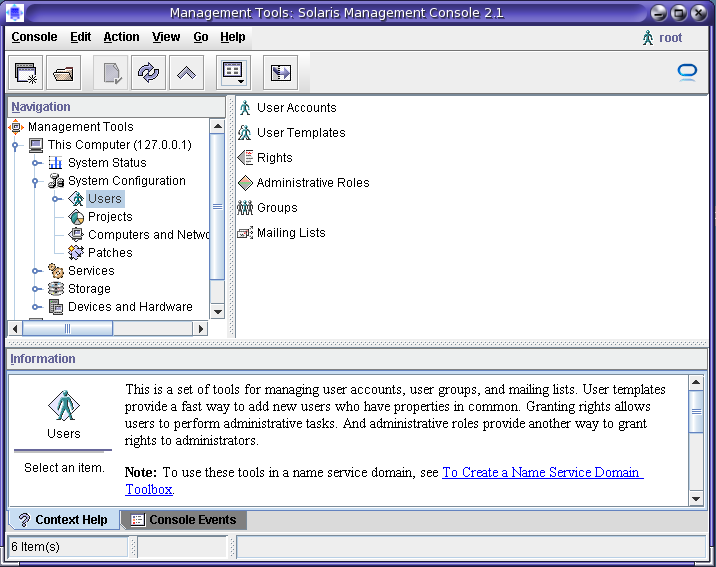The image size is (716, 567).
Task: Click the Mailing Lists icon
Action: point(245,233)
